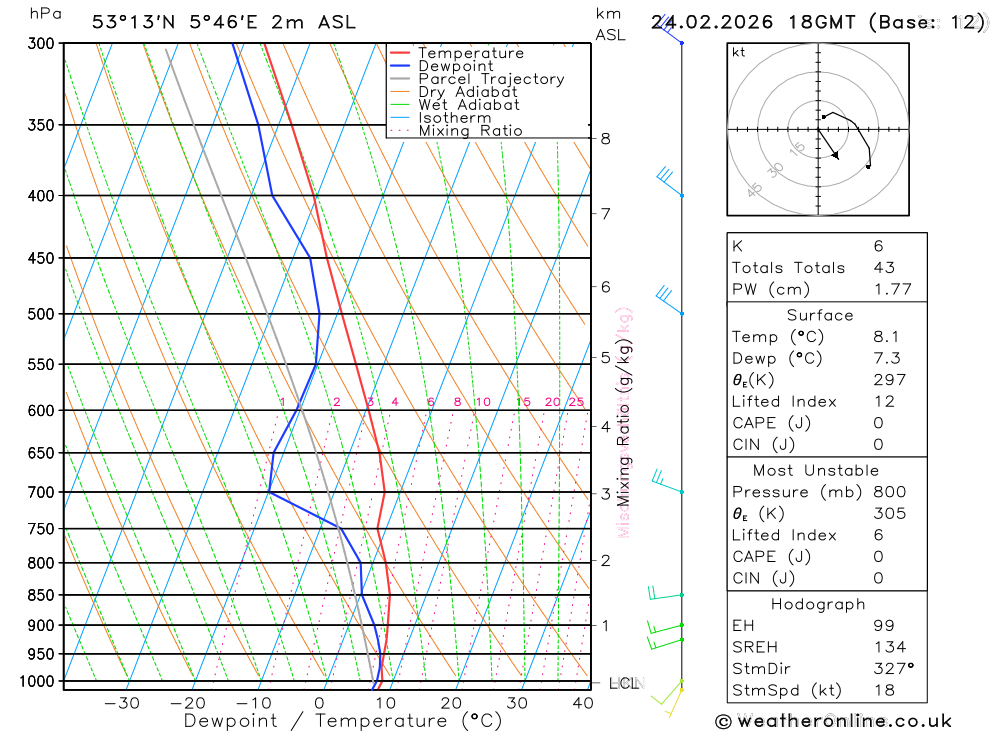The image size is (1000, 733).
Task: Click the Most Unstable Lifted Index value 6
Action: (878, 535)
